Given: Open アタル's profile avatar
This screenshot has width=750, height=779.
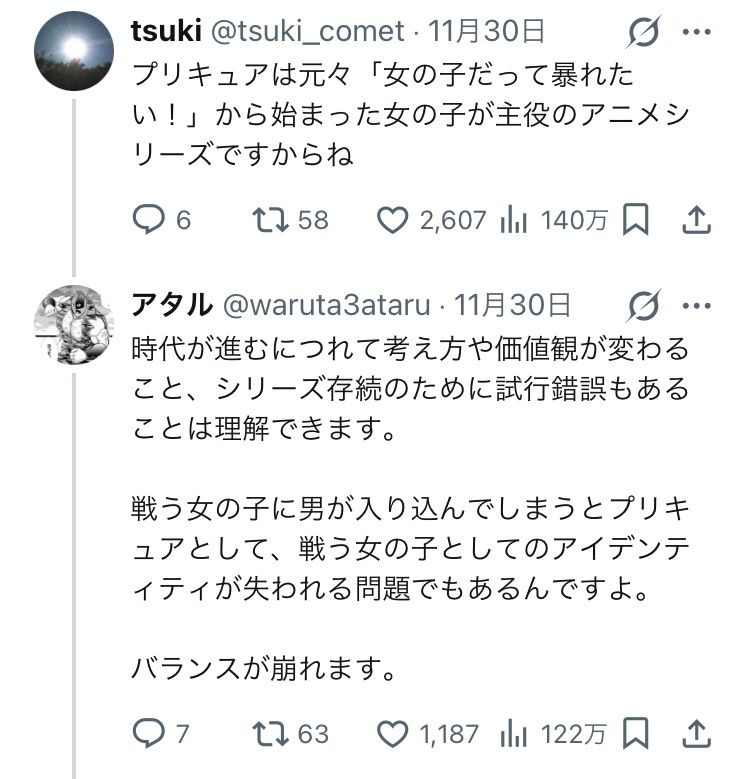Looking at the screenshot, I should coord(74,323).
